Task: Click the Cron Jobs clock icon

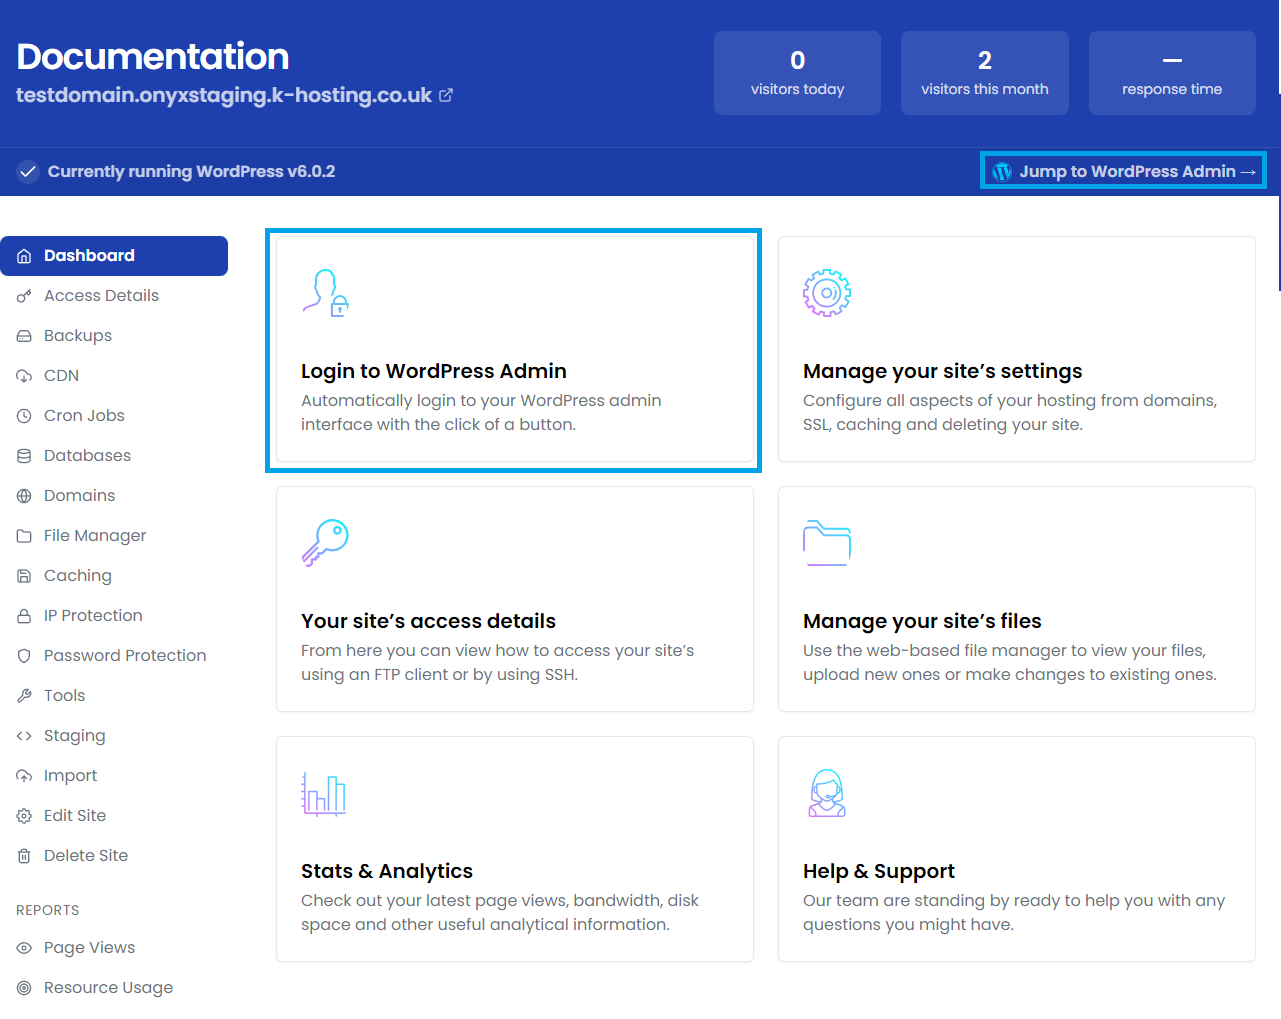Action: (24, 416)
